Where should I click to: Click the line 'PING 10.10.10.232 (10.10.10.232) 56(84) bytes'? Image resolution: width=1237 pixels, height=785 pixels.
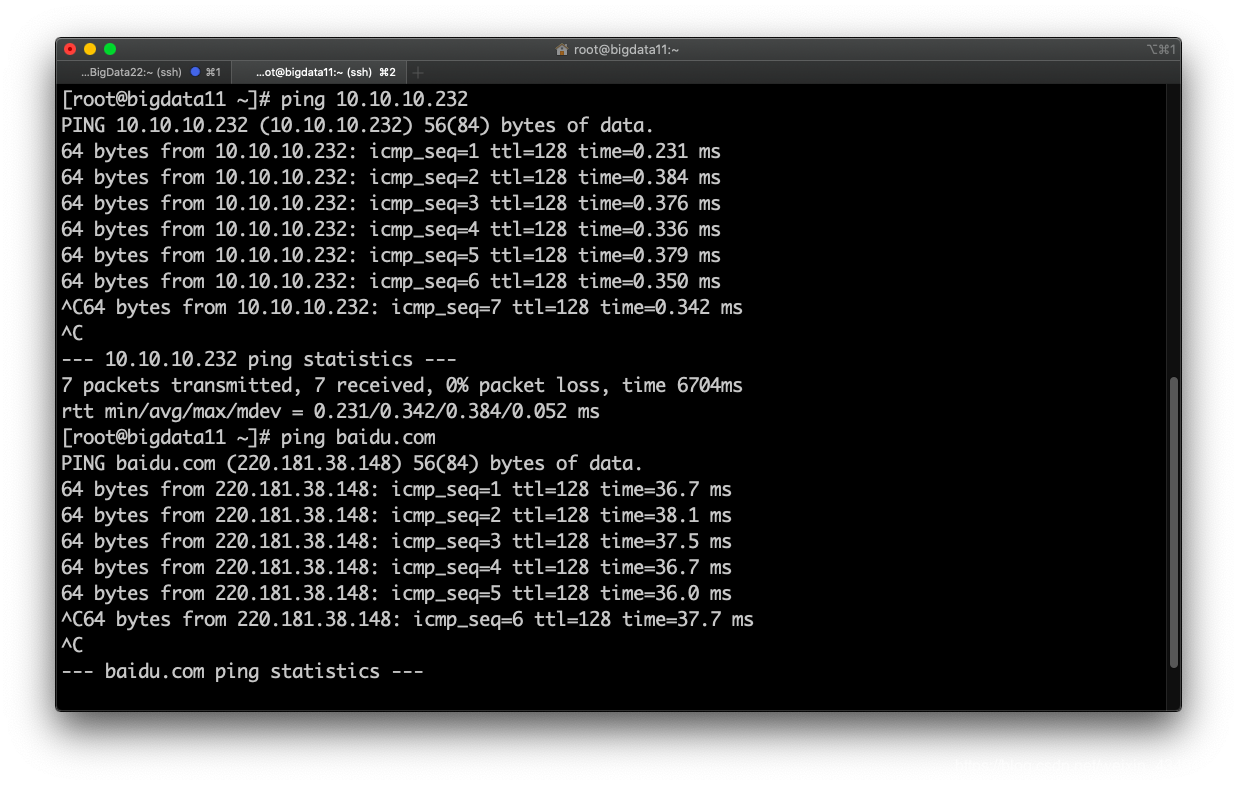click(357, 126)
